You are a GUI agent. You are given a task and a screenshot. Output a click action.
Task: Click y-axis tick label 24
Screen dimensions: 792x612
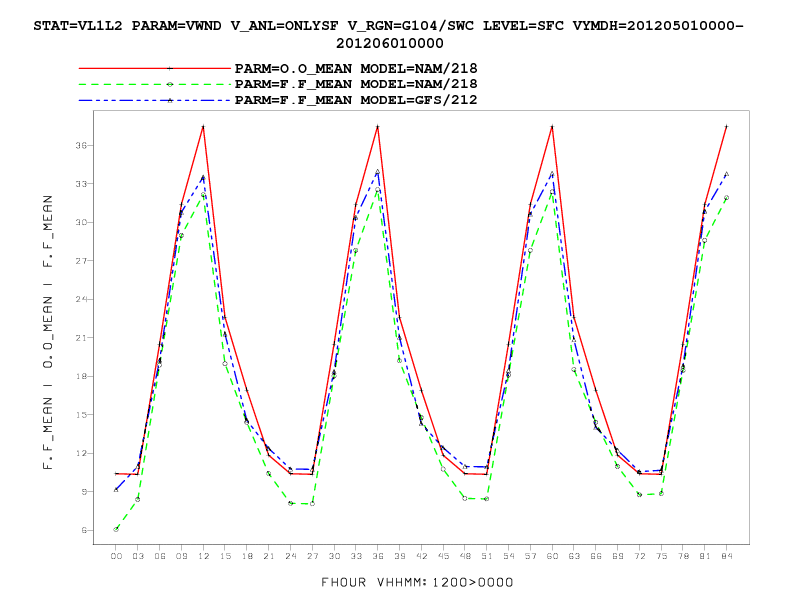pos(81,299)
